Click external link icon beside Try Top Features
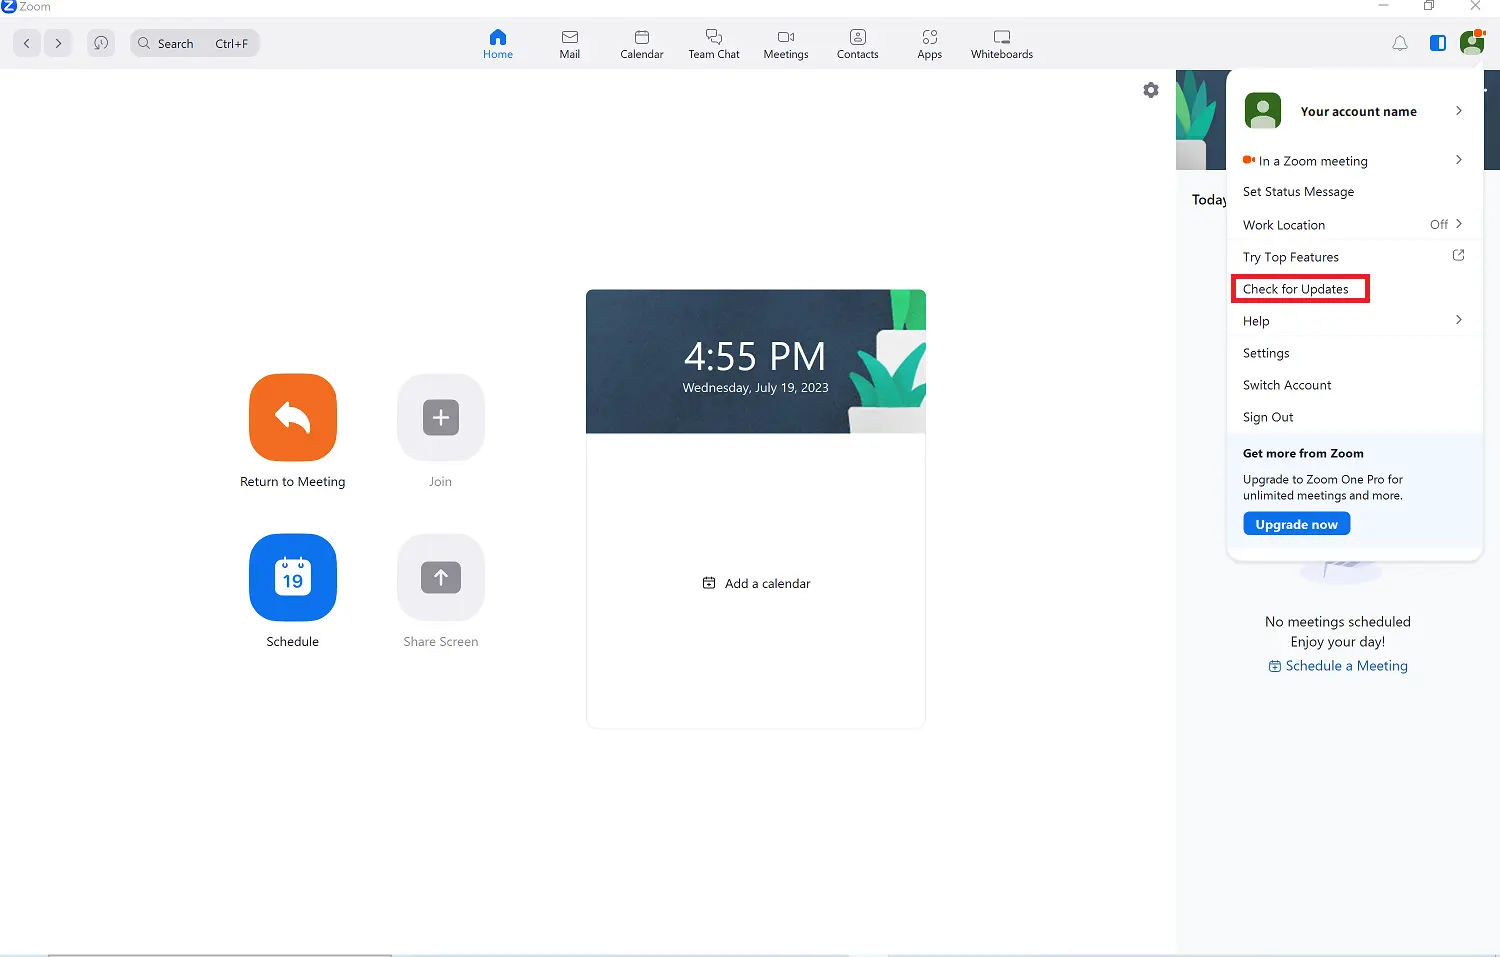The height and width of the screenshot is (957, 1500). click(x=1458, y=256)
